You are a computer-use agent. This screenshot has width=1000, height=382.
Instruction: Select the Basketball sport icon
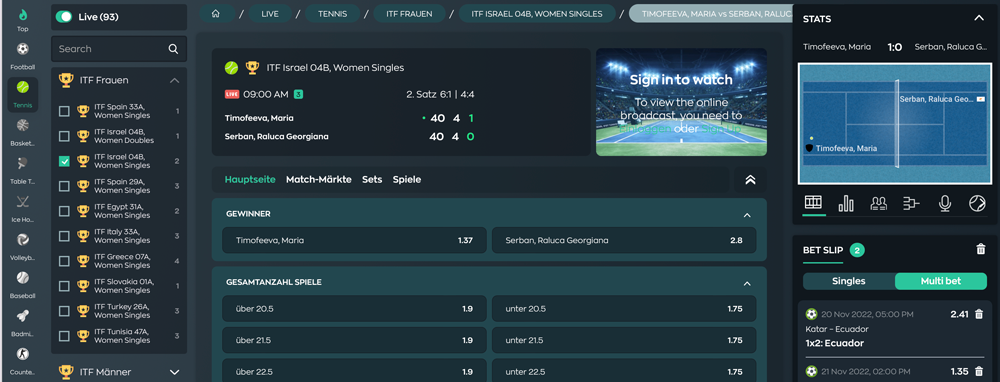tap(23, 125)
